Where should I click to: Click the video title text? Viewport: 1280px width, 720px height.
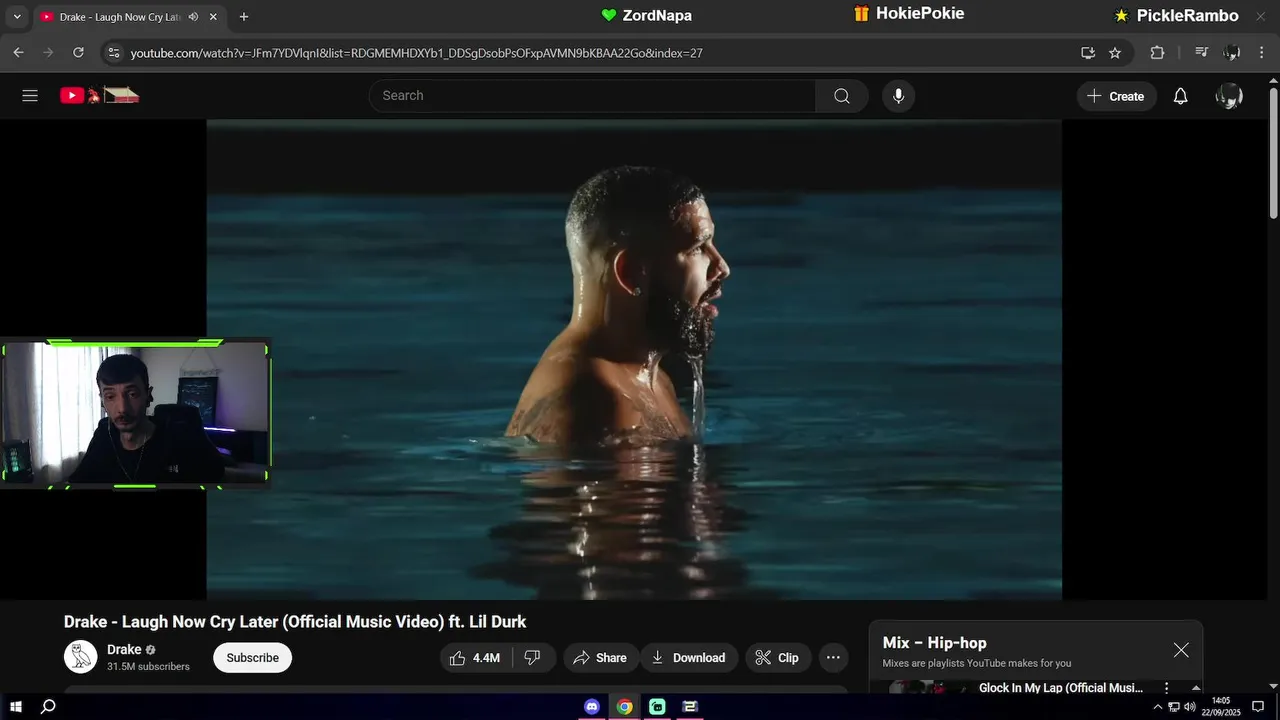click(295, 622)
